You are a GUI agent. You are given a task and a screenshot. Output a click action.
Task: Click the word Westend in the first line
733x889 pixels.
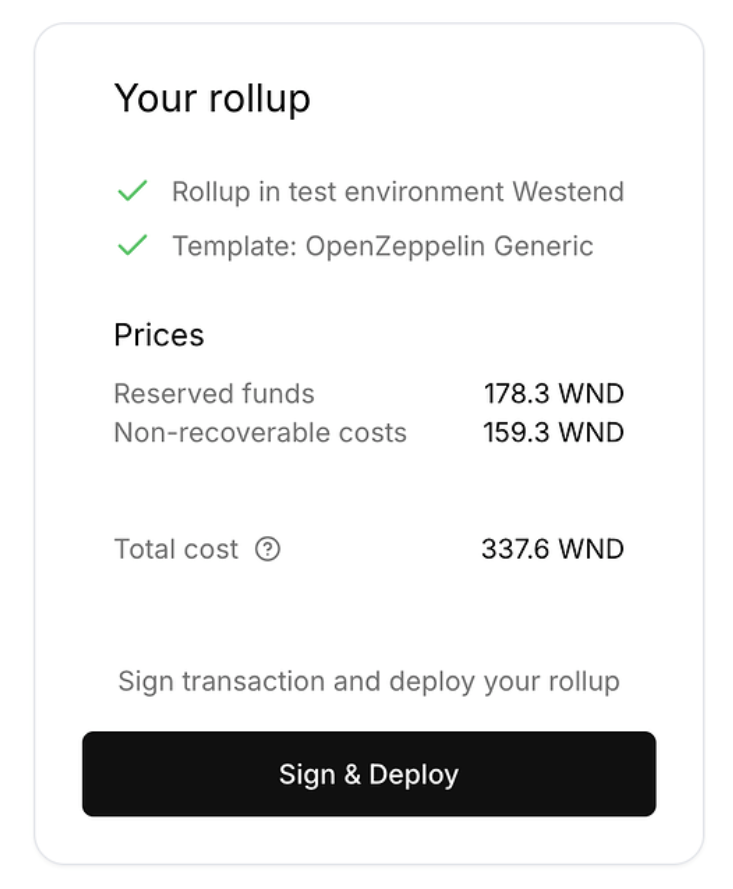(569, 192)
